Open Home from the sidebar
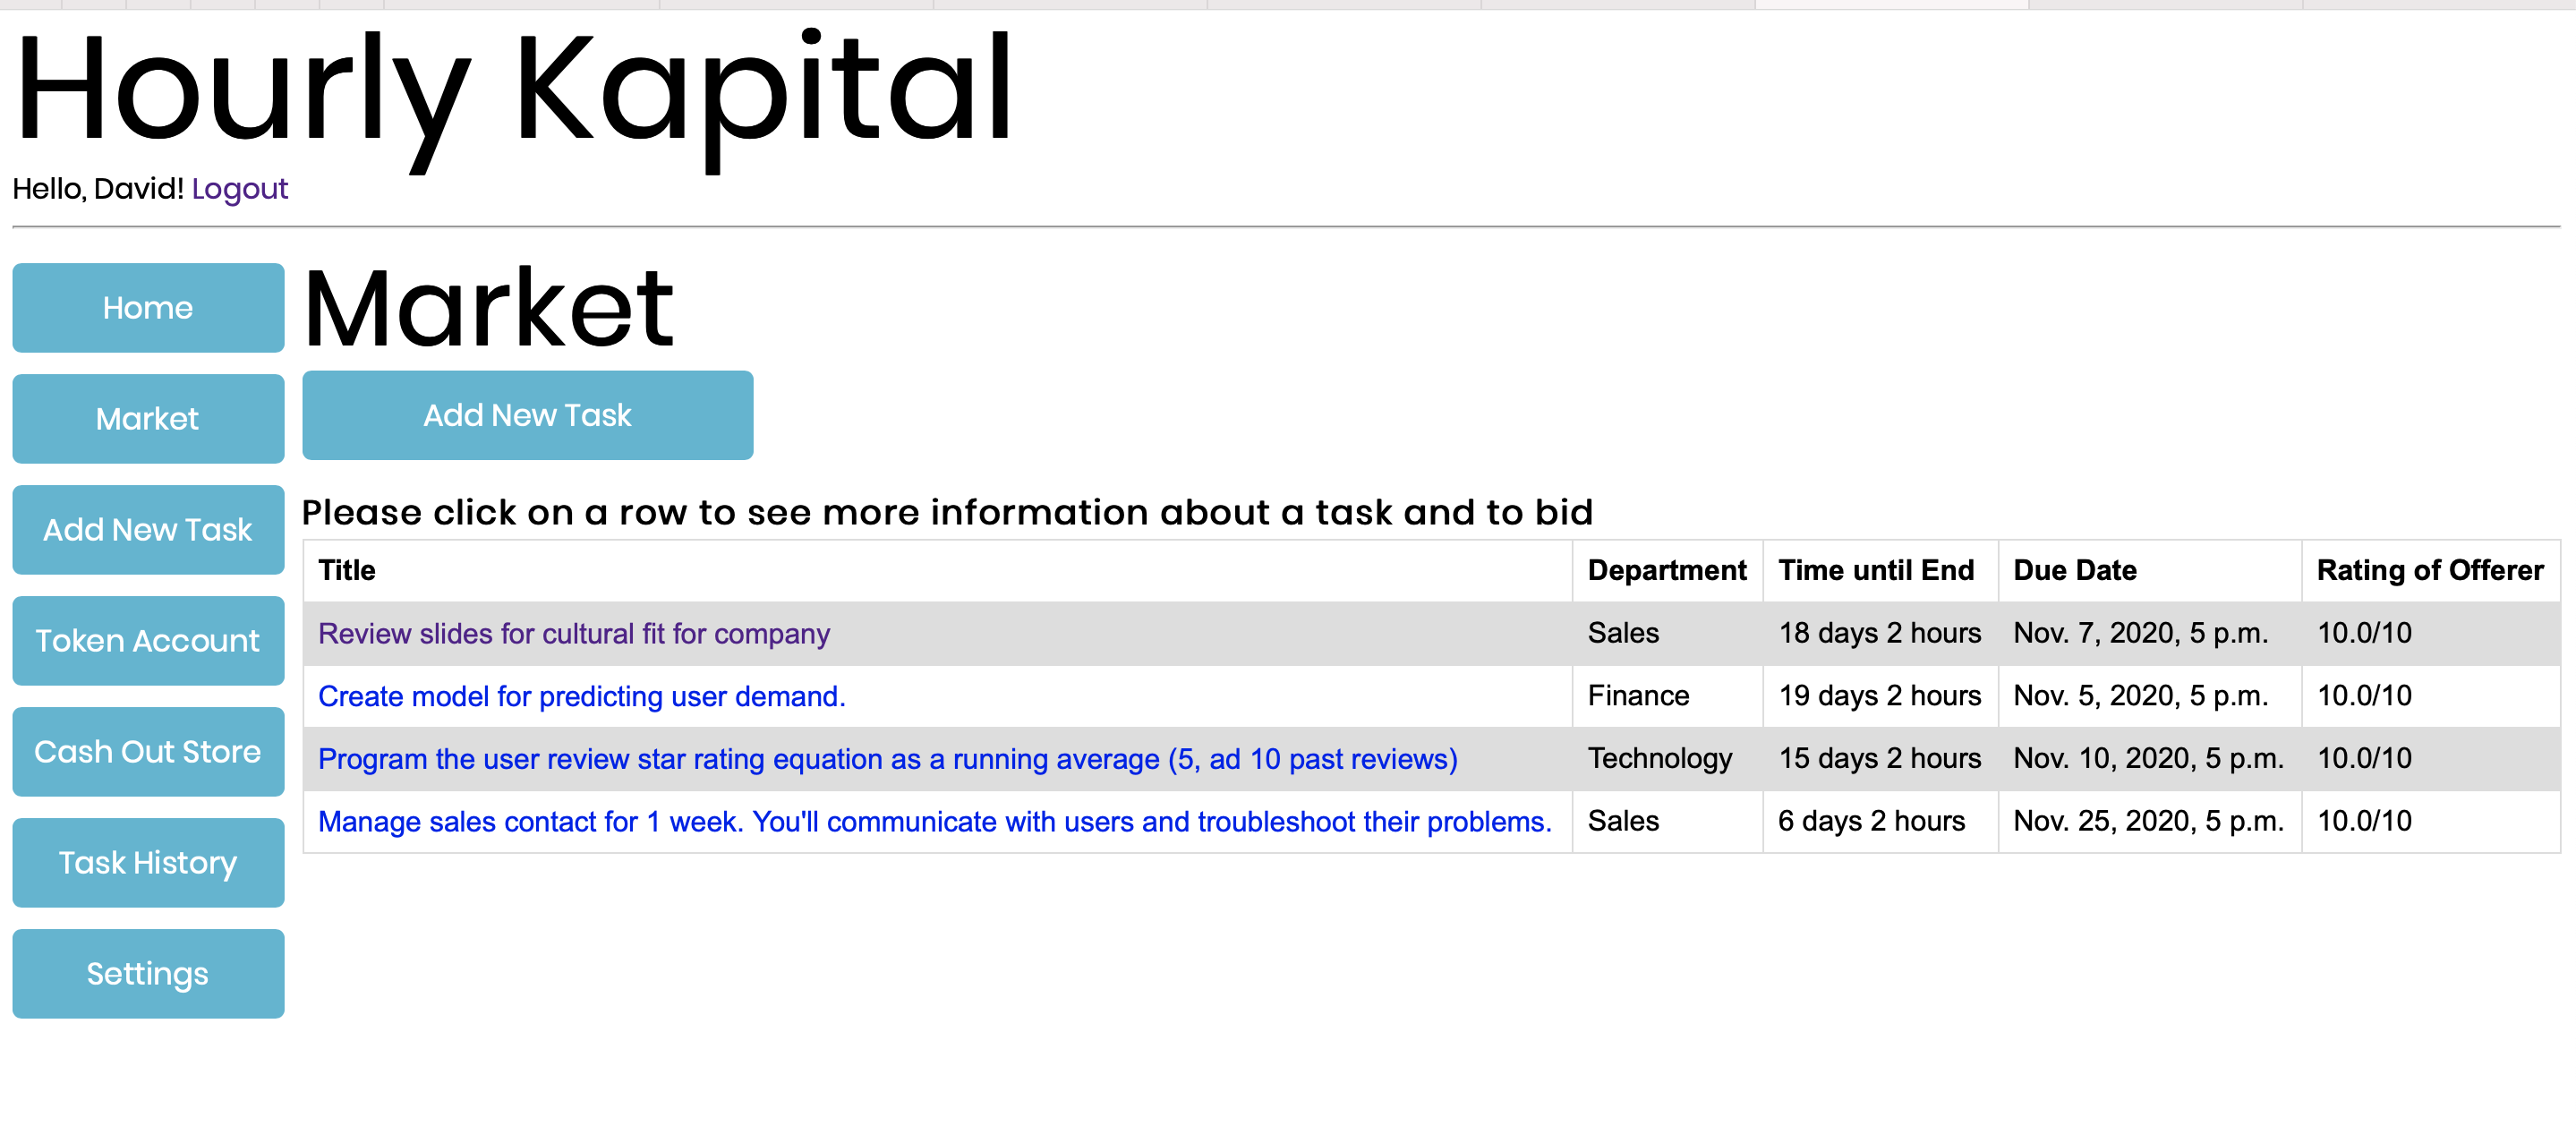 click(x=148, y=308)
